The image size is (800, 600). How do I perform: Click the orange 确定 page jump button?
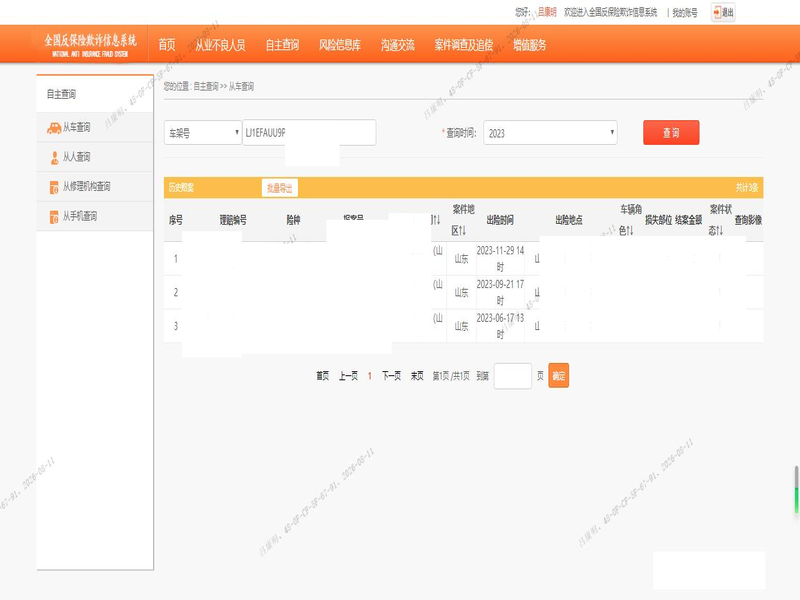(559, 376)
